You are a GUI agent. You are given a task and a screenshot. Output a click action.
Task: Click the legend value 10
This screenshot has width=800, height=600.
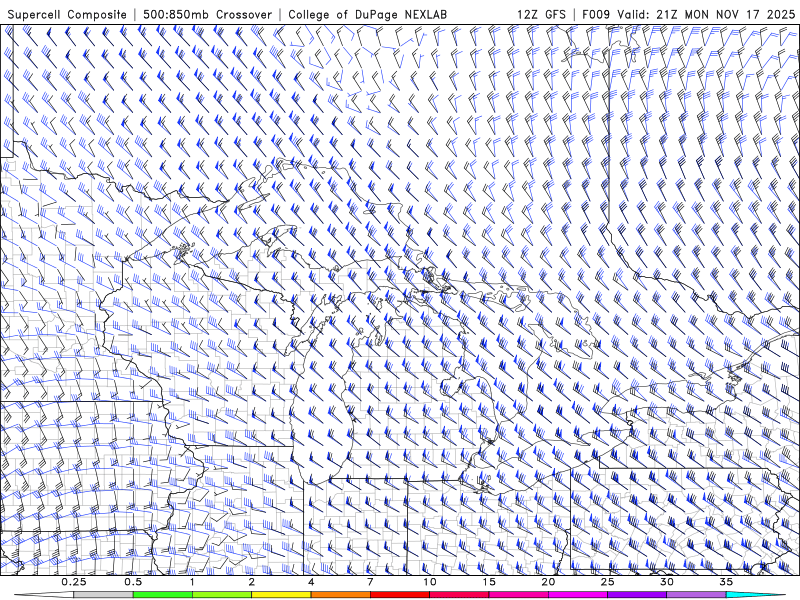coord(430,582)
